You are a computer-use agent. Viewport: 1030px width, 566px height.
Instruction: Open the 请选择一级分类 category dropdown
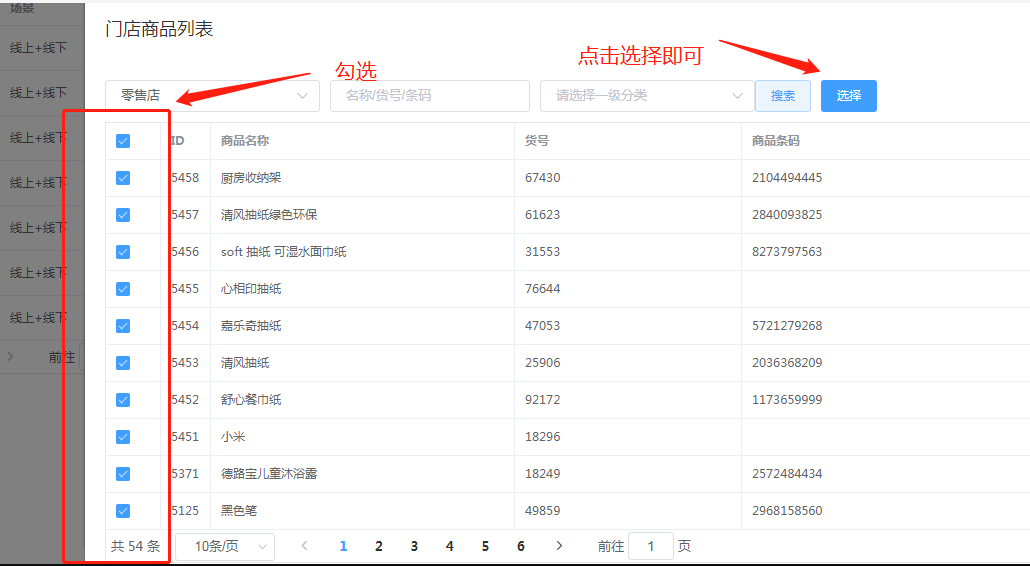coord(647,96)
